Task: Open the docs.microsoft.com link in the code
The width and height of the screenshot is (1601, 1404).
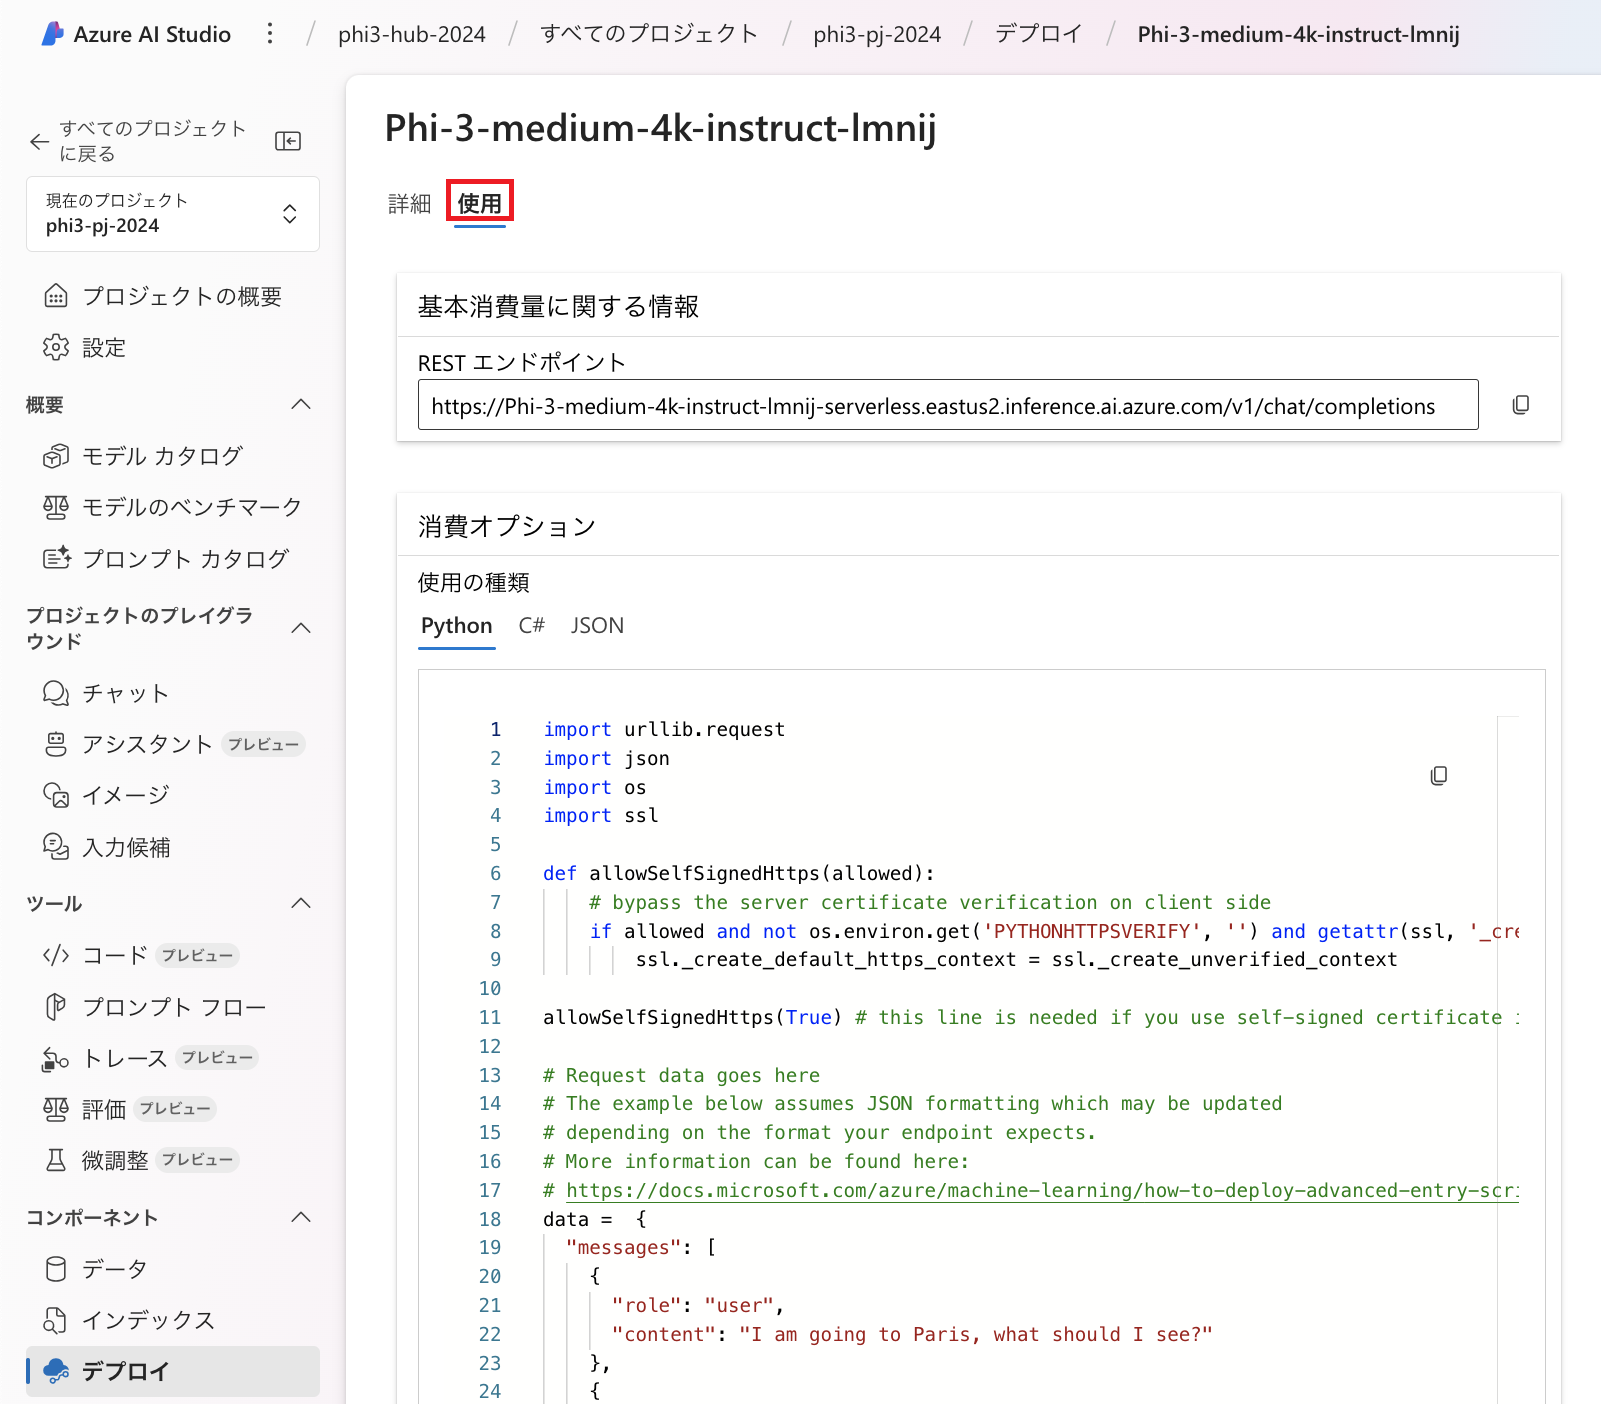Action: point(1040,1190)
